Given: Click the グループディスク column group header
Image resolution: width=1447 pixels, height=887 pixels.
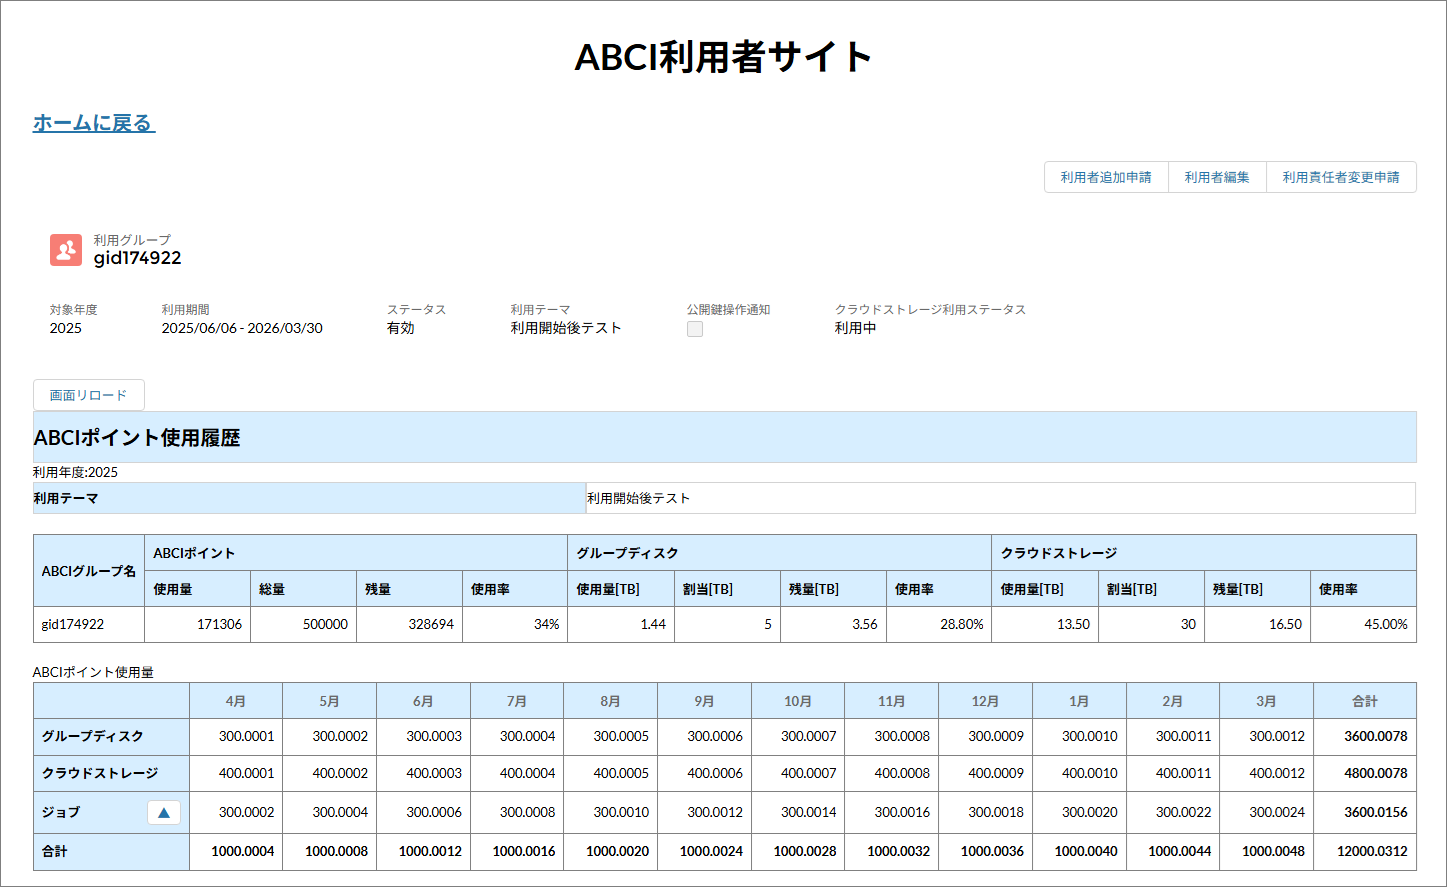Looking at the screenshot, I should pyautogui.click(x=778, y=553).
